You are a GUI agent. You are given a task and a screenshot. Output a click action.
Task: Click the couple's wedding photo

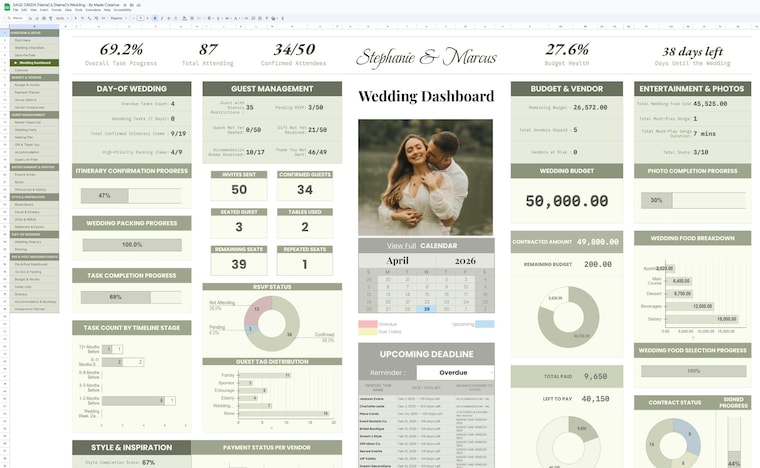[426, 177]
